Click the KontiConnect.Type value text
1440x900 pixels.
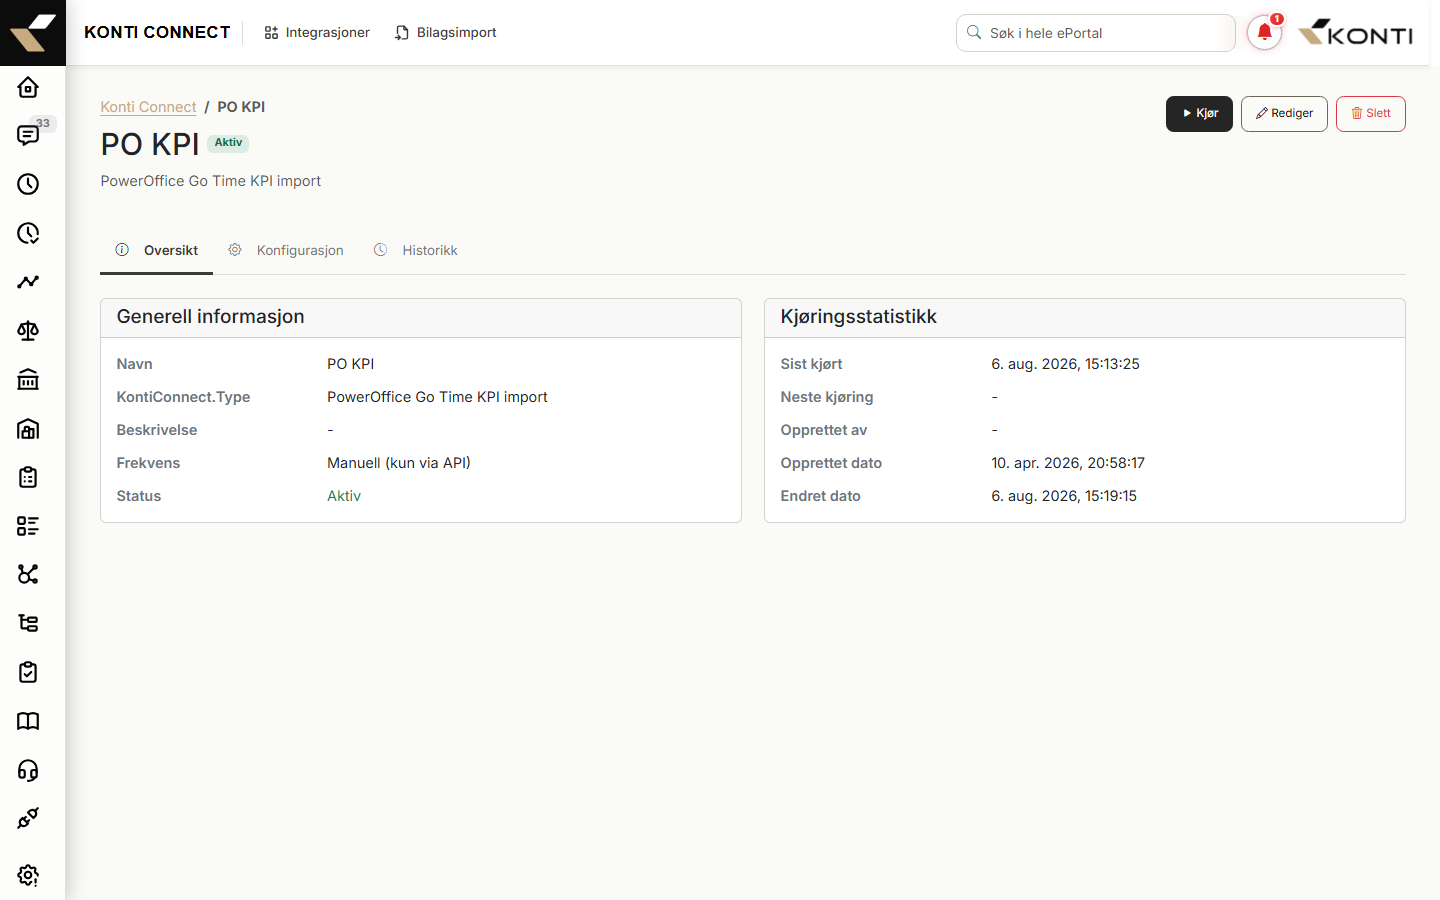tap(437, 397)
